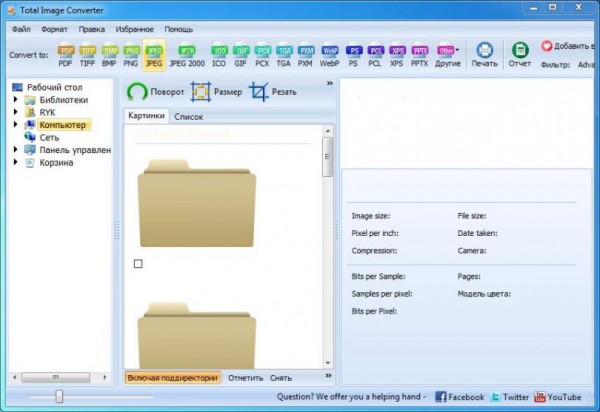Open the Facebook link
600x412 pixels.
(x=460, y=397)
